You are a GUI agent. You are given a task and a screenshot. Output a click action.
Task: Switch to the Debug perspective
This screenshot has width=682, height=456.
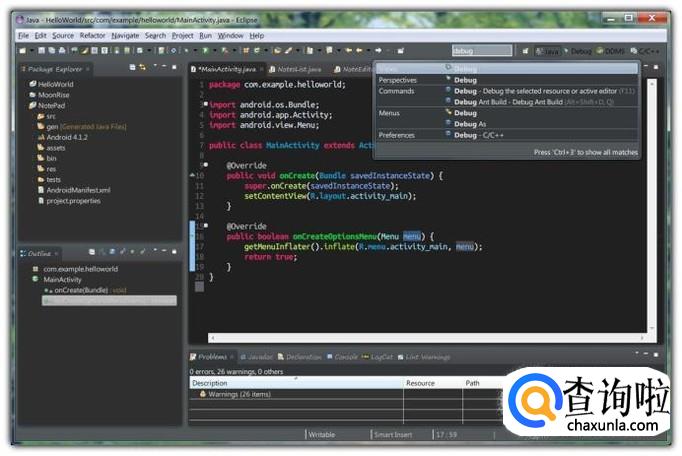click(580, 51)
